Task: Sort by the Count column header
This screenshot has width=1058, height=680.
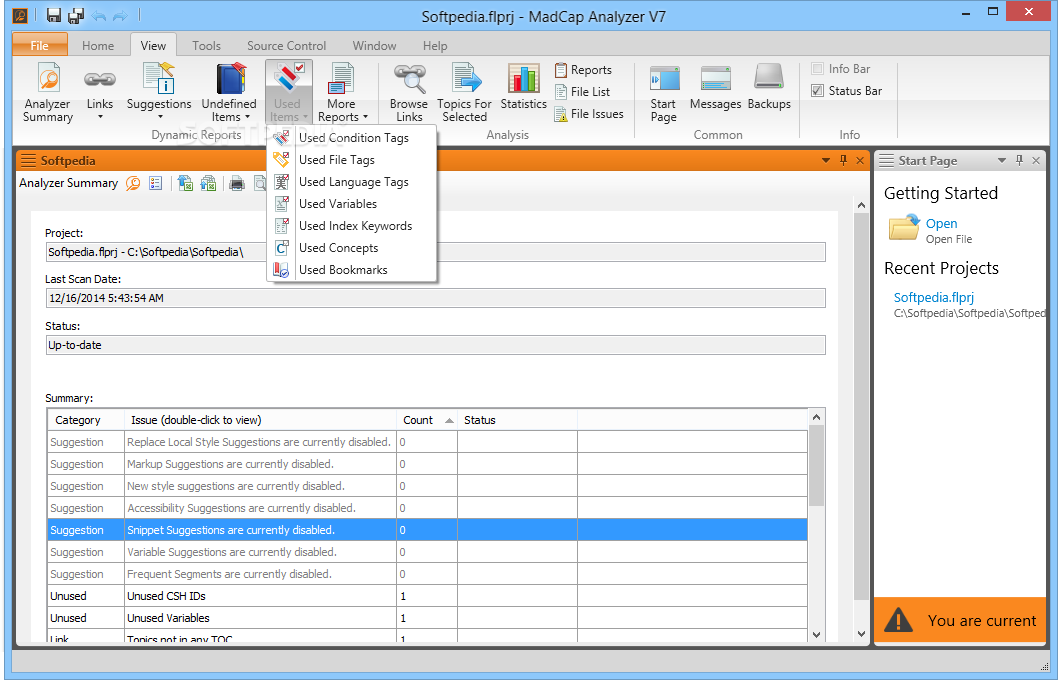Action: (x=427, y=420)
